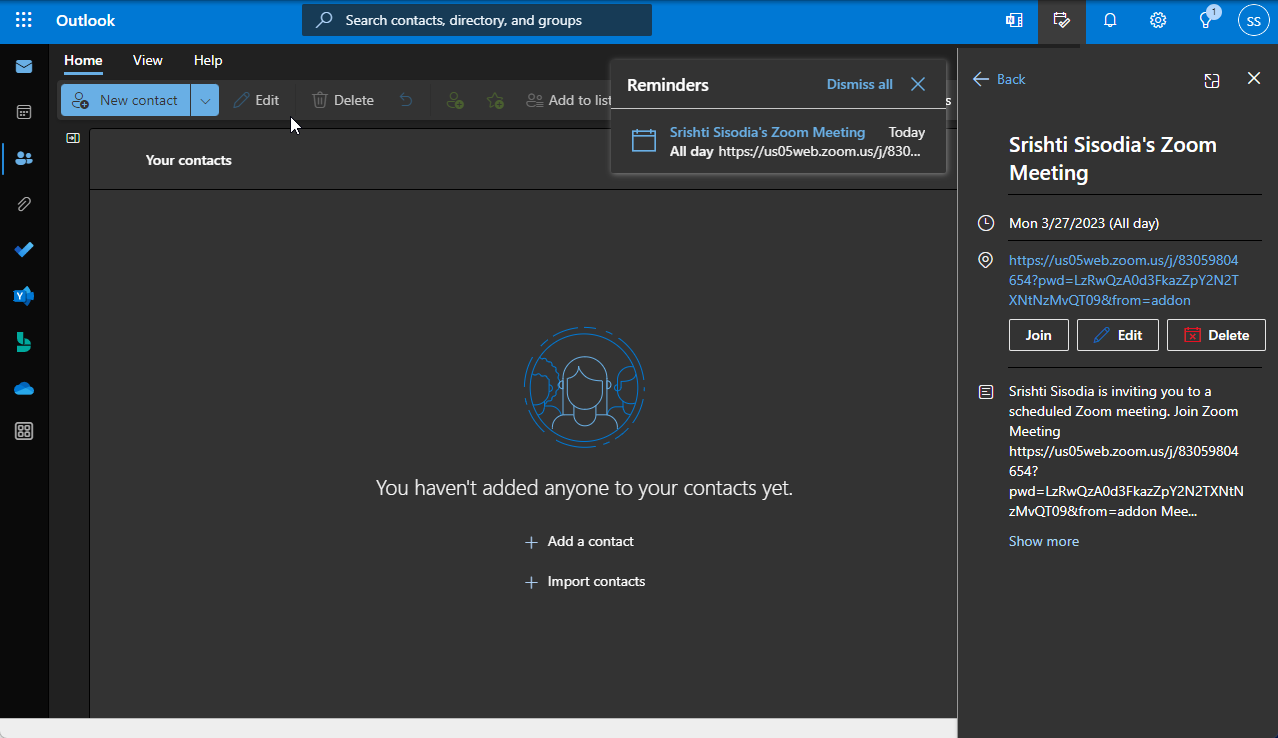
Task: Open the Help tab
Action: click(208, 60)
